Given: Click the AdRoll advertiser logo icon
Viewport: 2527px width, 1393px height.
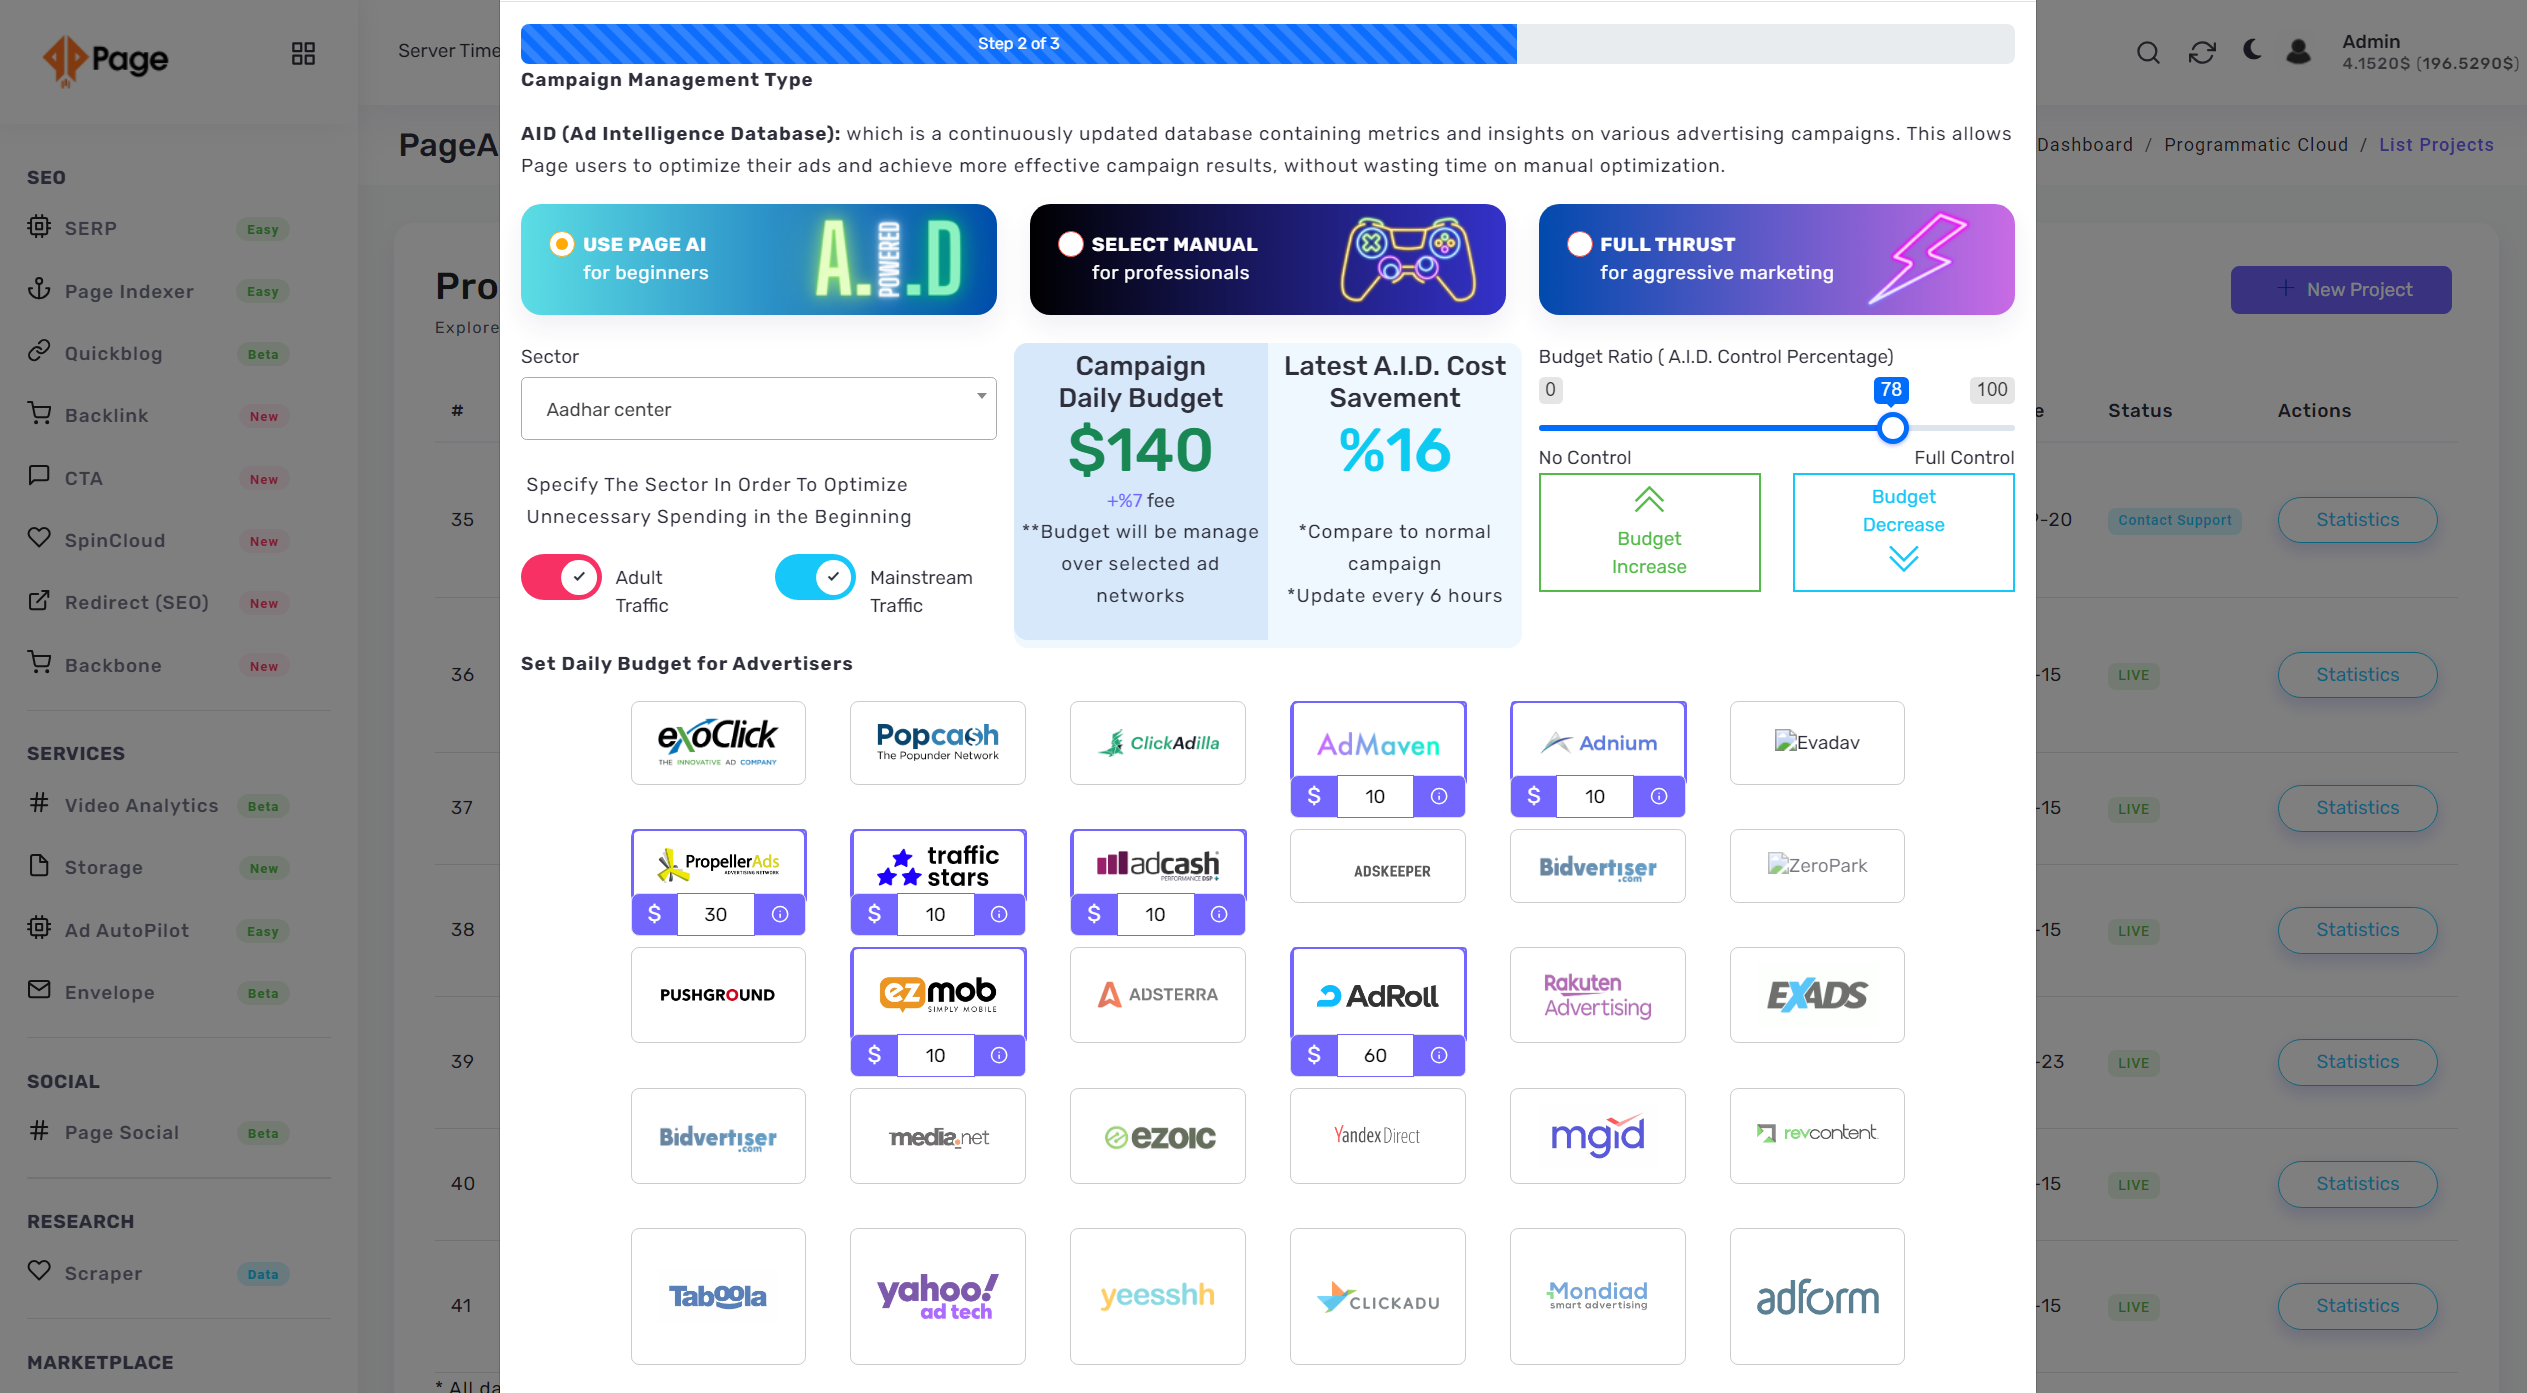Looking at the screenshot, I should point(1378,995).
